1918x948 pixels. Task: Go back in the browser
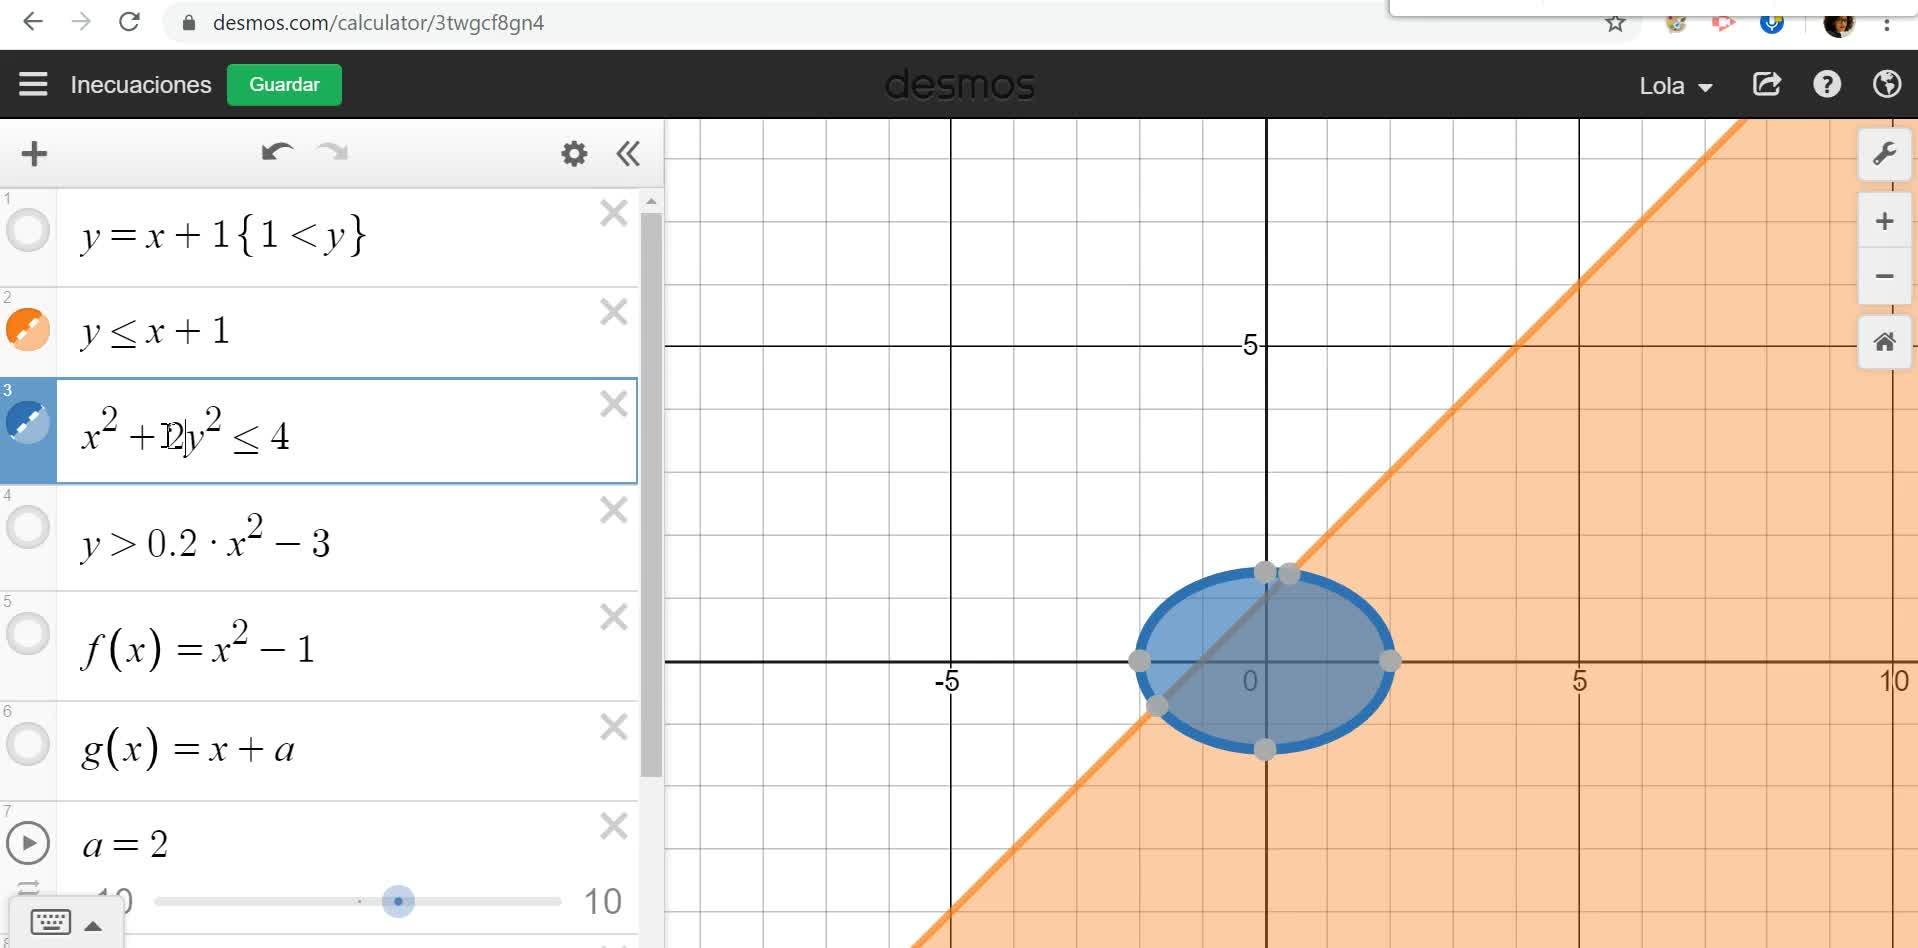point(33,22)
